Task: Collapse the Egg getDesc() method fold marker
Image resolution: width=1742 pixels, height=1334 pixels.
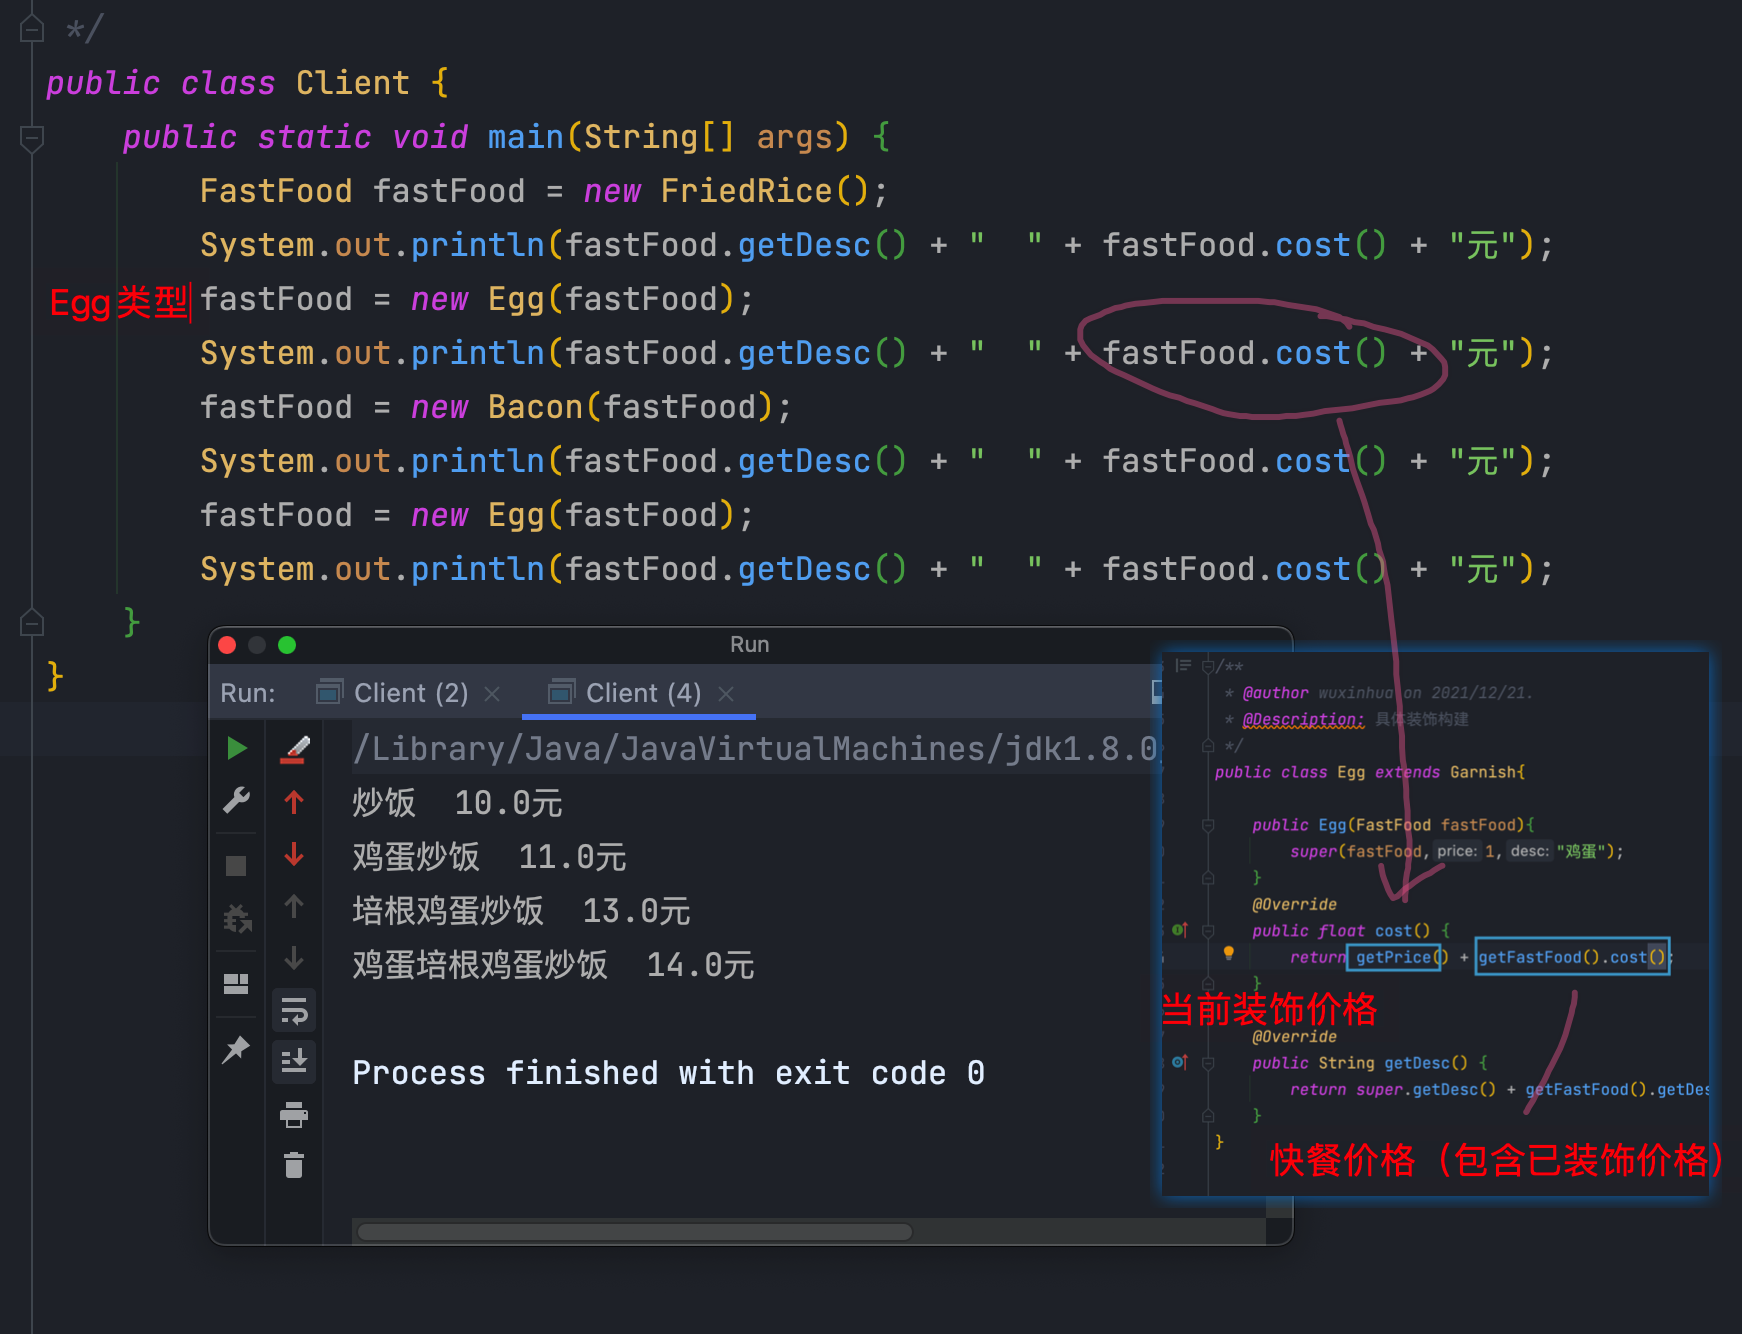Action: coord(1208,1063)
